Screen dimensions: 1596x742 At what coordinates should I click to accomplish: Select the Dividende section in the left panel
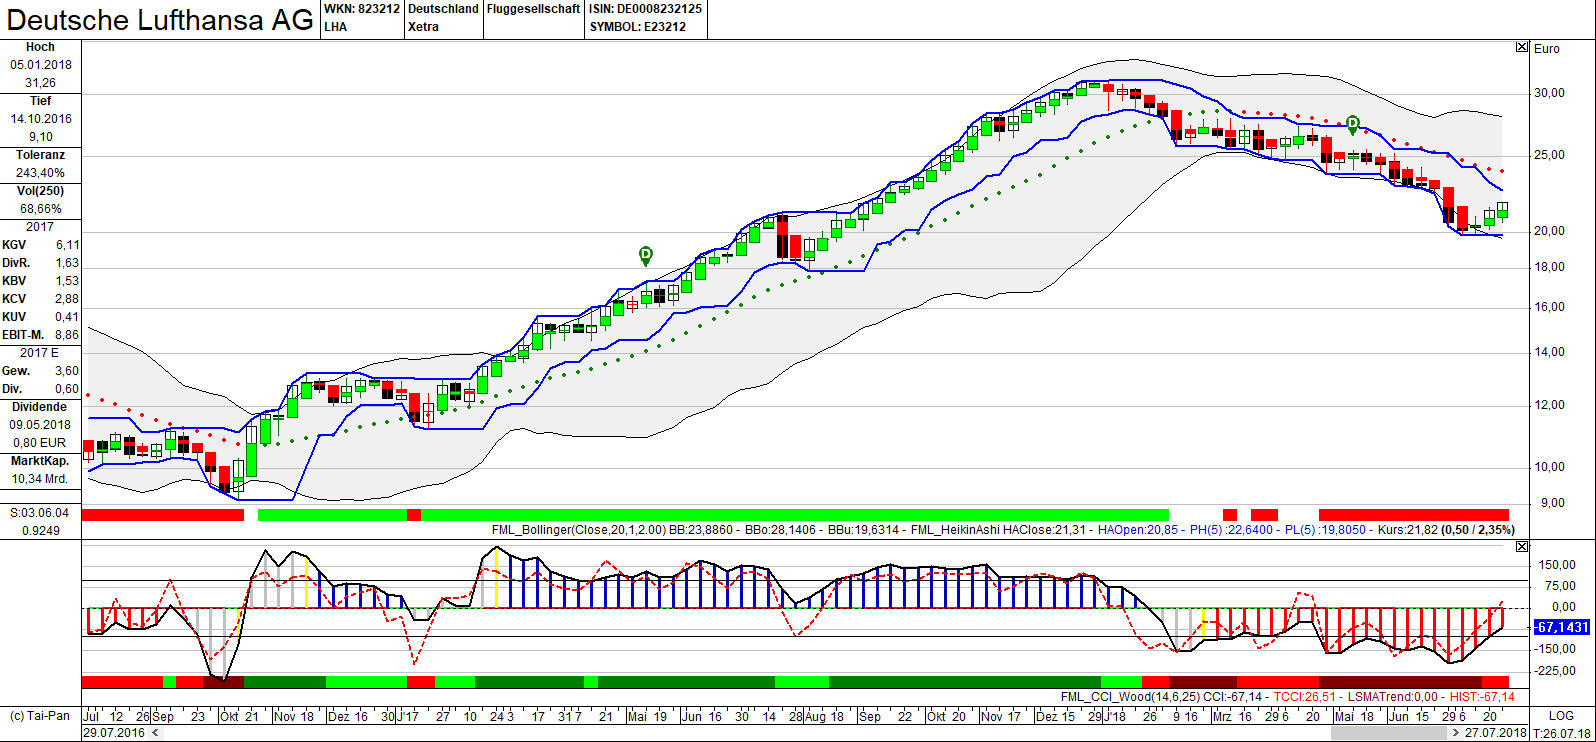pyautogui.click(x=40, y=407)
